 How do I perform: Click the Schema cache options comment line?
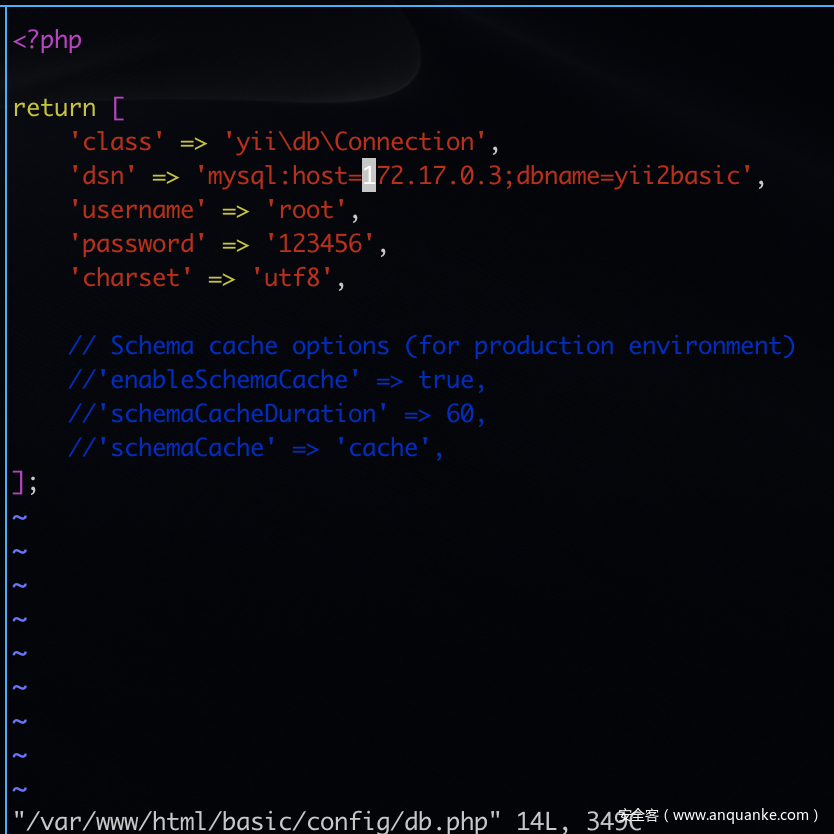tap(431, 346)
